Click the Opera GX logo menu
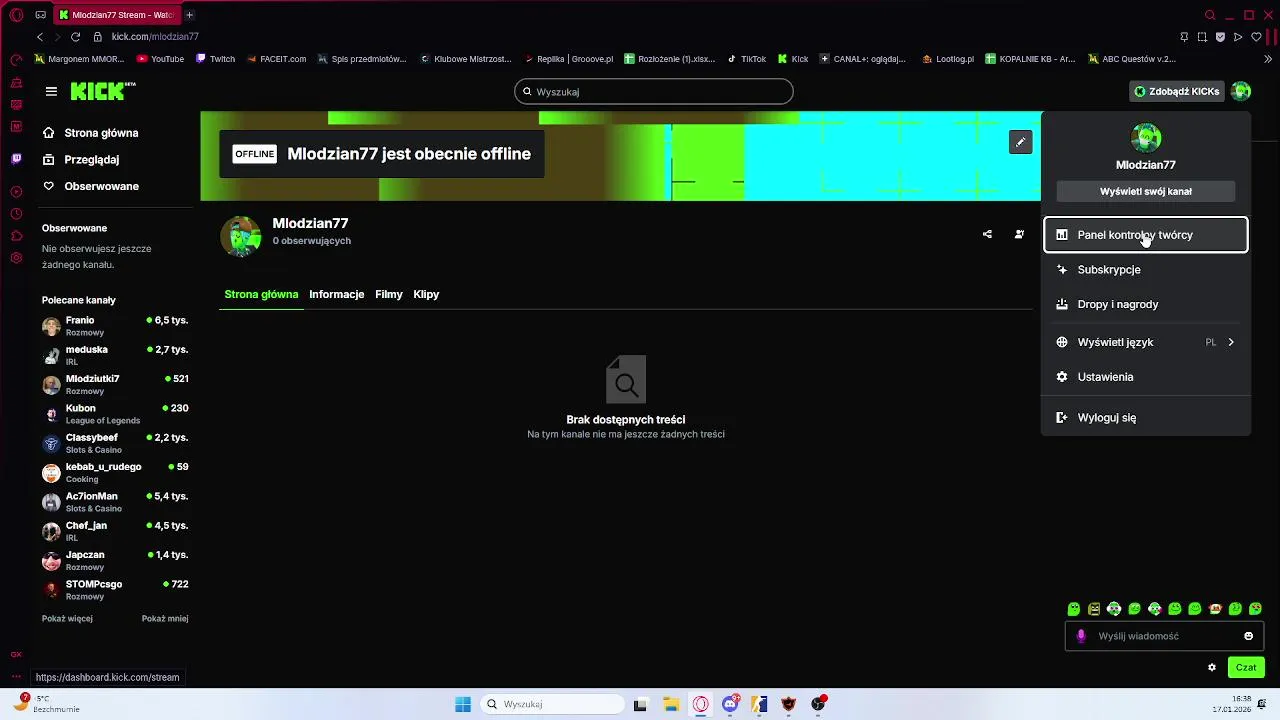1280x720 pixels. [16, 15]
